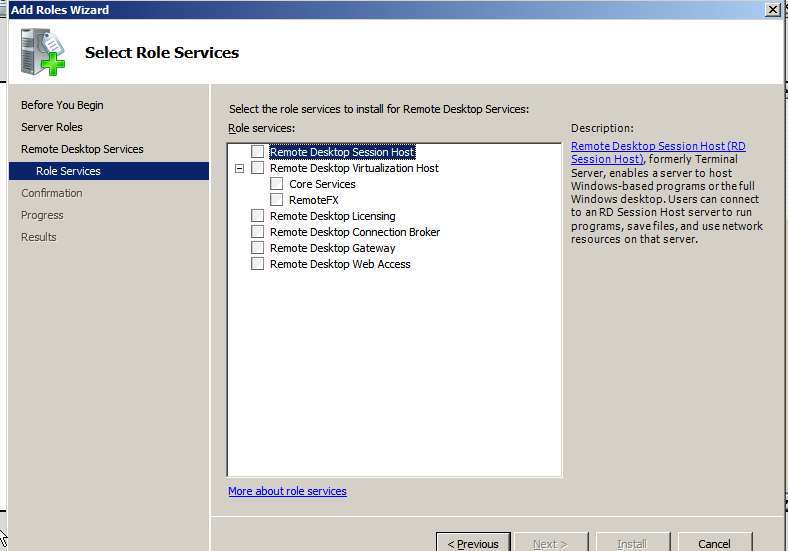Click the server add-role wizard icon

[43, 52]
